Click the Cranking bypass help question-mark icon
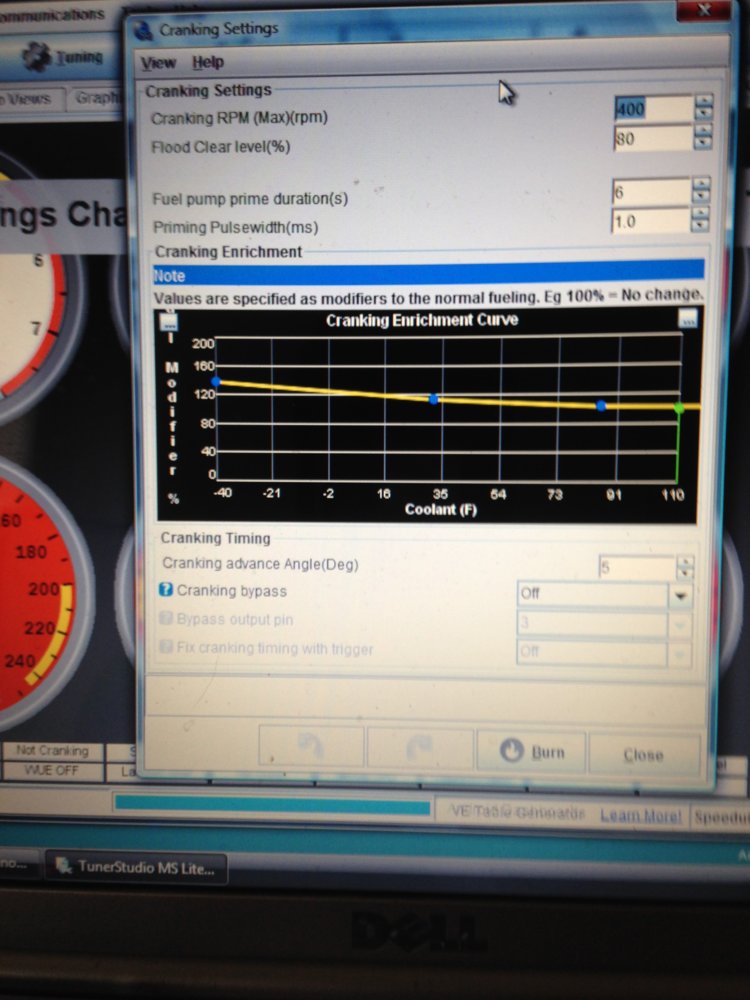The width and height of the screenshot is (750, 1000). 166,590
